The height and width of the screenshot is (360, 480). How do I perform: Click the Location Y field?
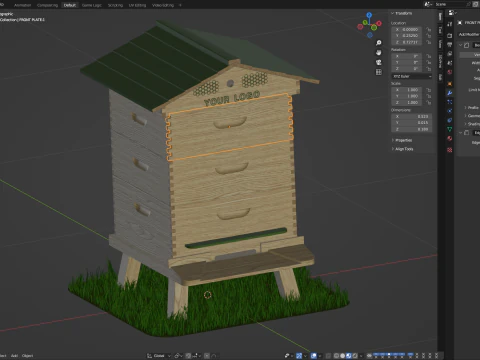tap(407, 36)
